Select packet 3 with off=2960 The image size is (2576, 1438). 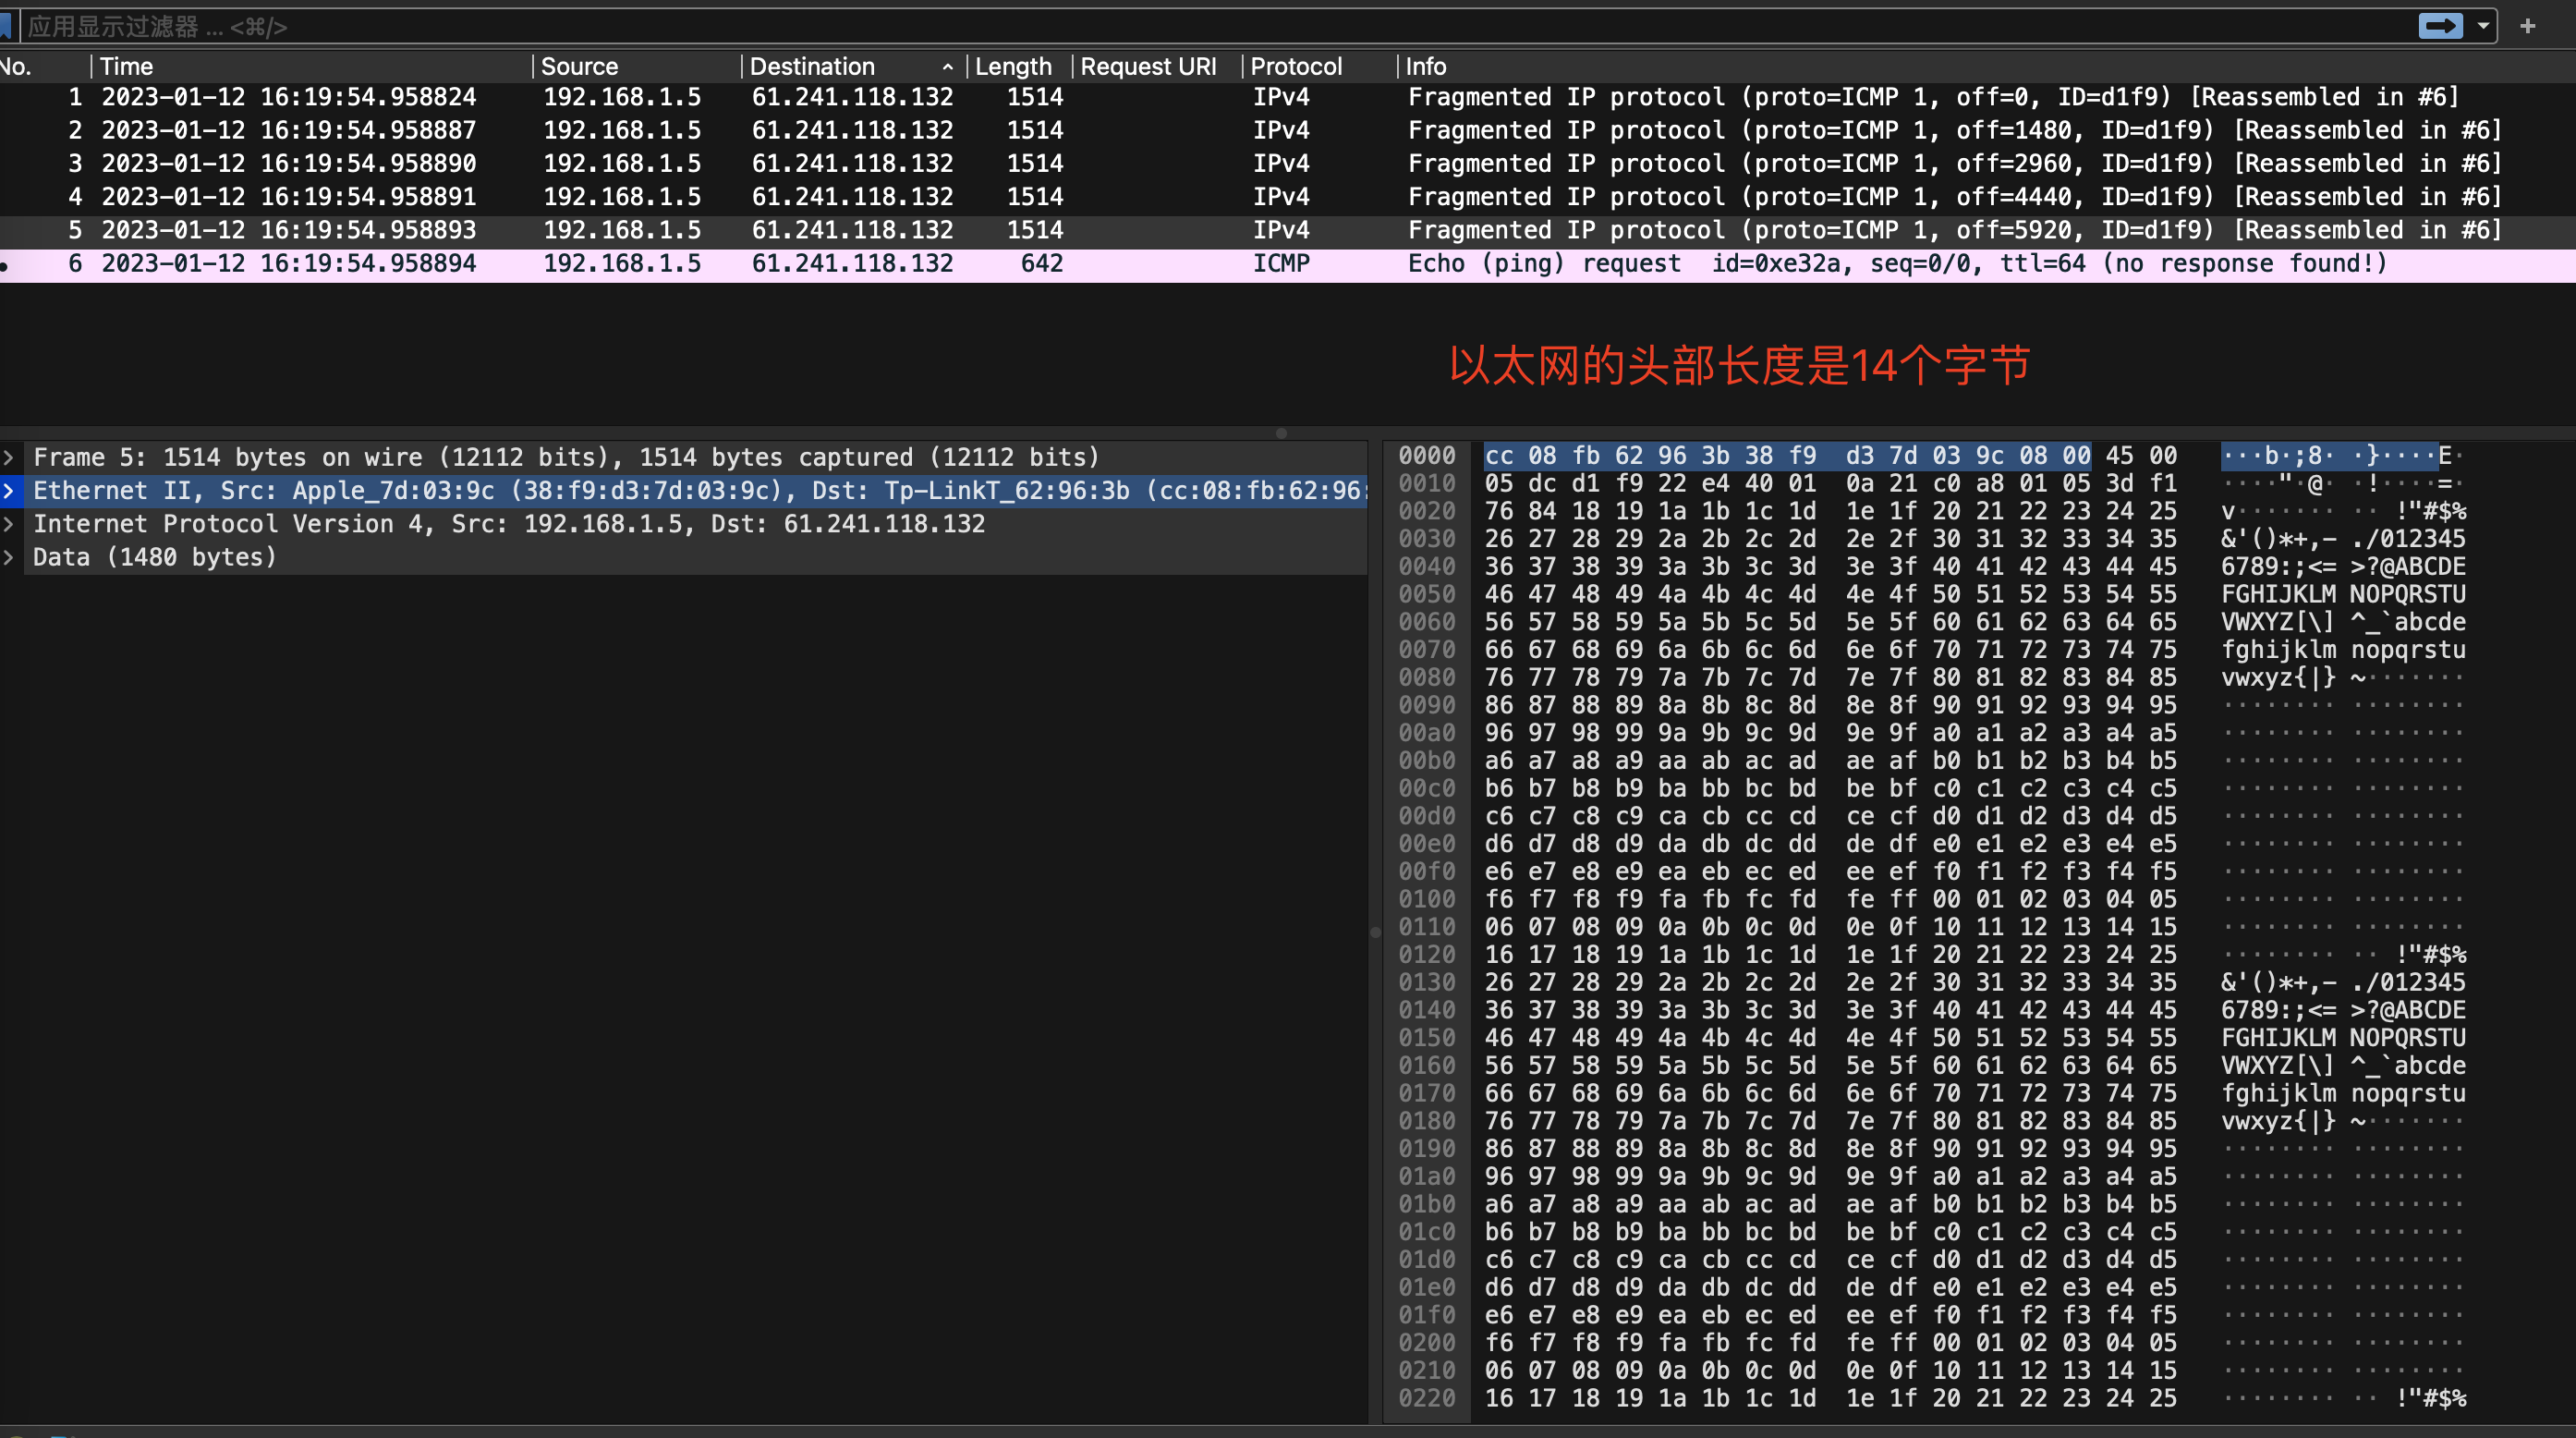coord(1288,163)
